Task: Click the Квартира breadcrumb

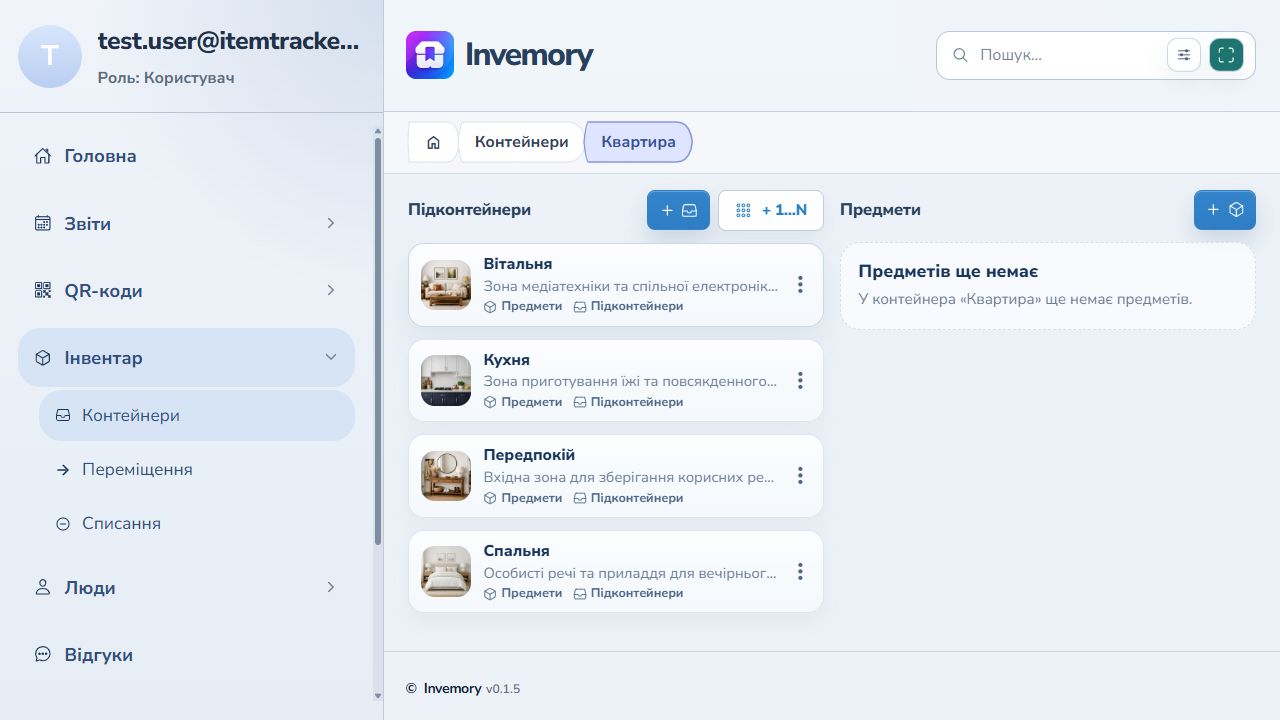Action: pos(638,142)
